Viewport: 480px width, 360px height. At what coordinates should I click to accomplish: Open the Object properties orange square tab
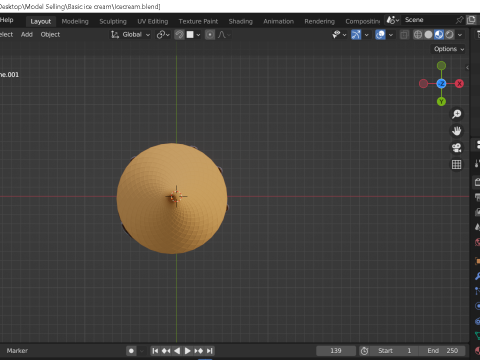coord(477,261)
